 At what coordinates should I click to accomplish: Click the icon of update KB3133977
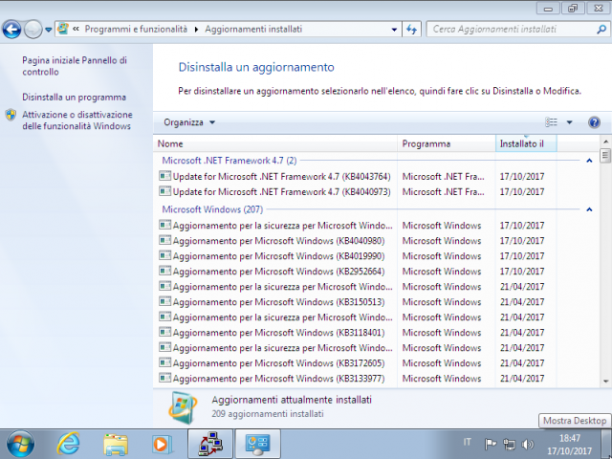165,378
